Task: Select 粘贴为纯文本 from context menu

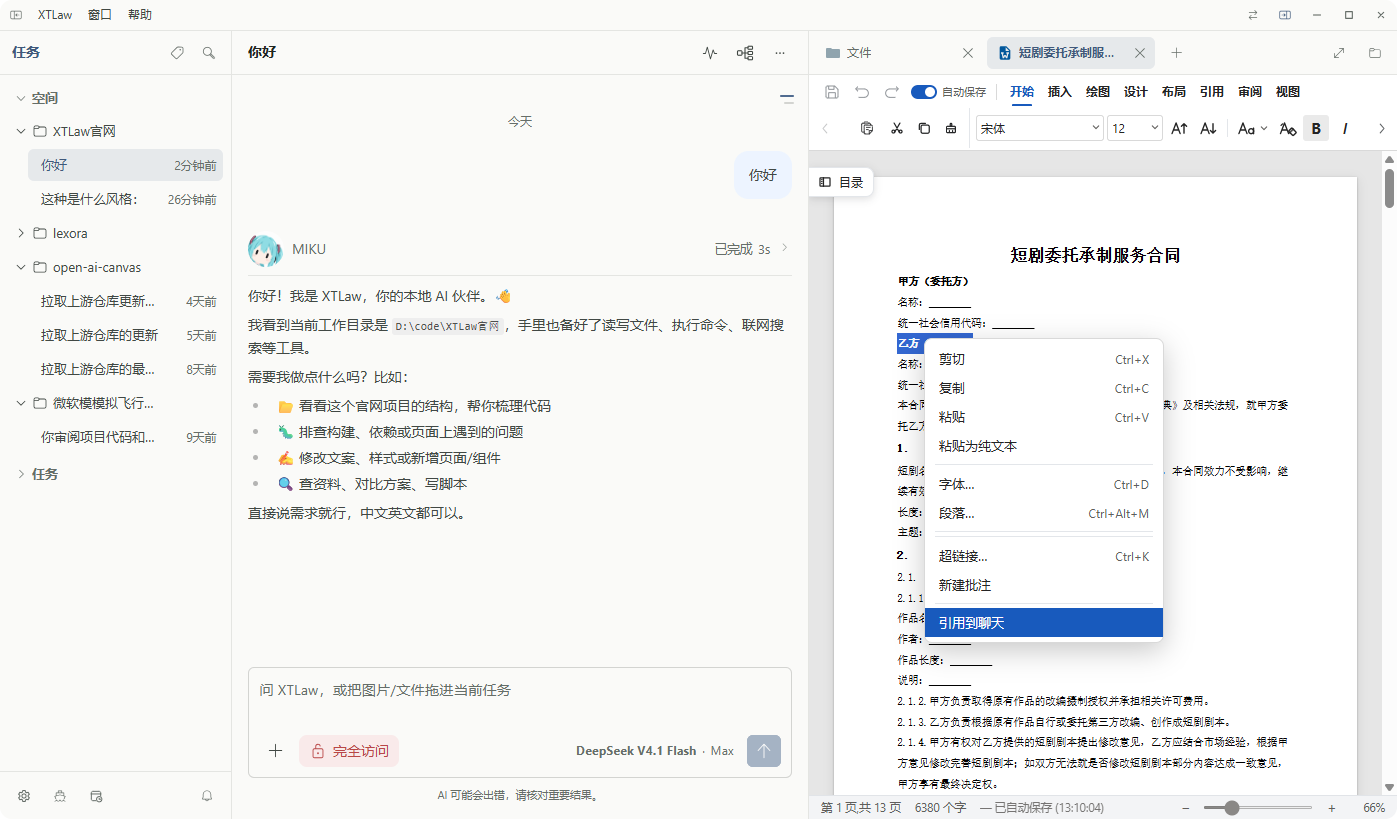Action: (x=1044, y=446)
